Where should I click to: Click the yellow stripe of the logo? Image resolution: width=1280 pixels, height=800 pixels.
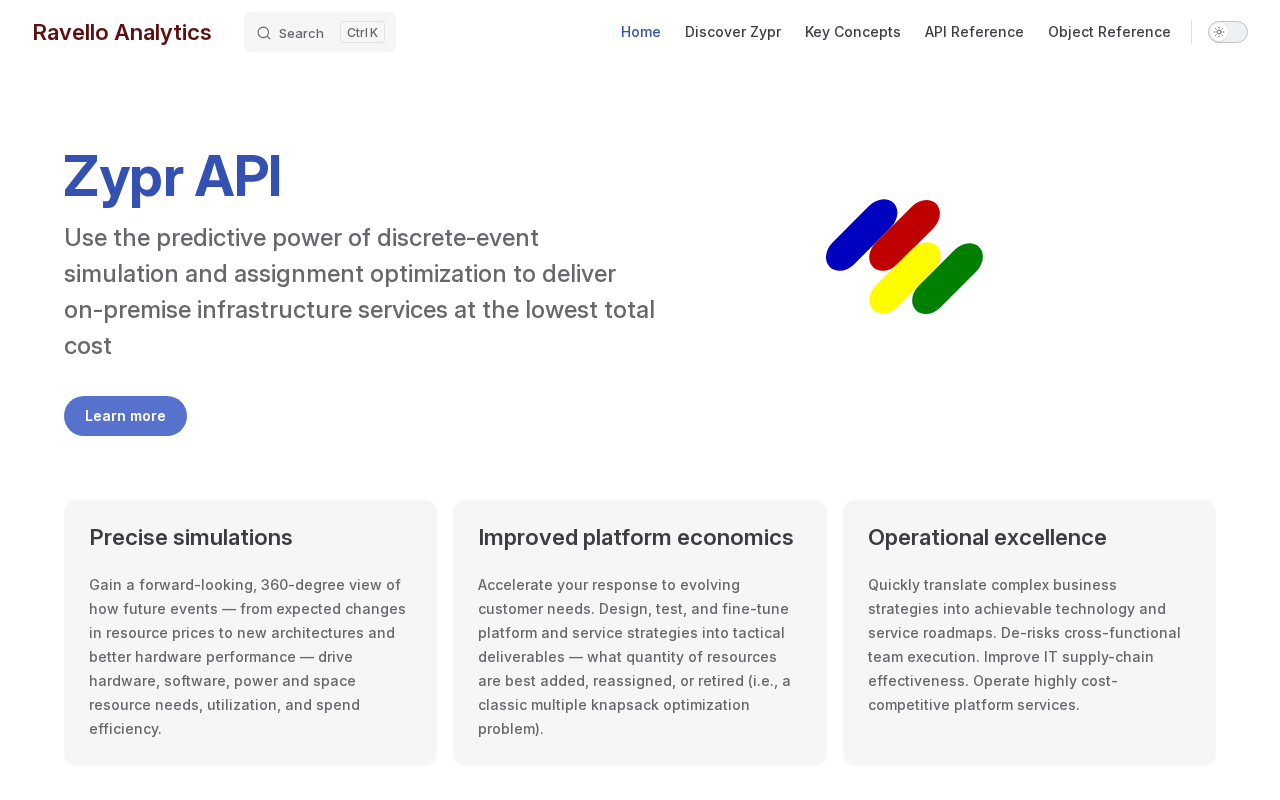click(905, 278)
